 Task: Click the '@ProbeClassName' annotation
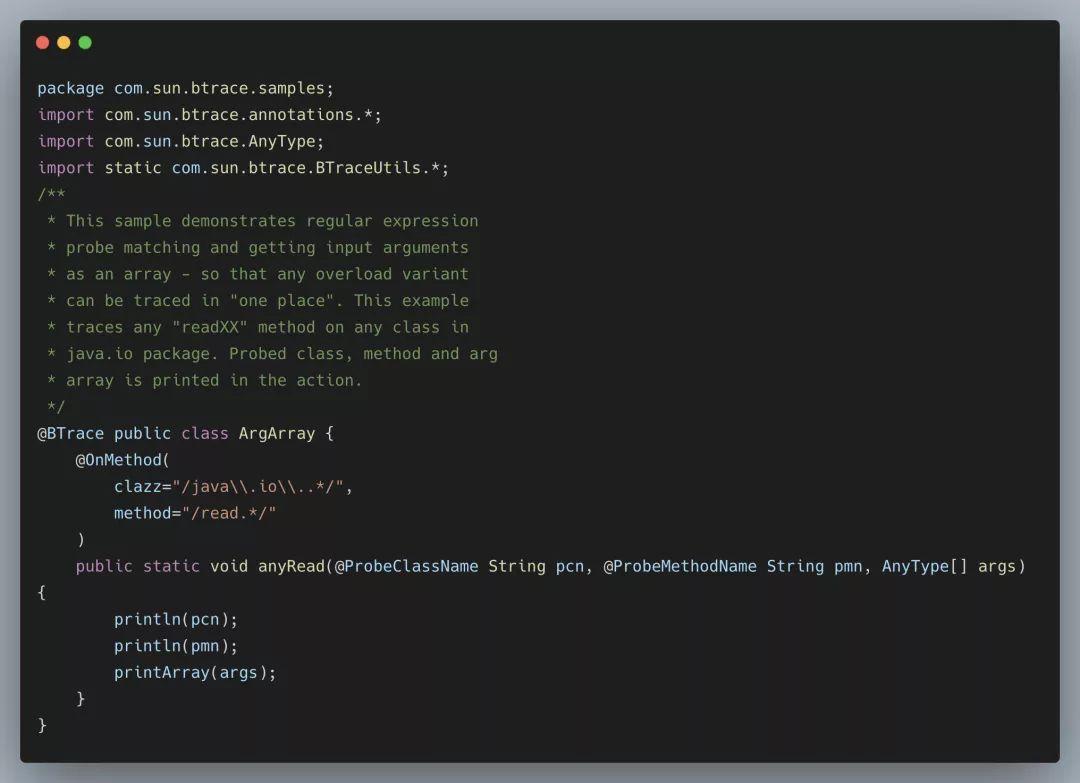[x=406, y=566]
